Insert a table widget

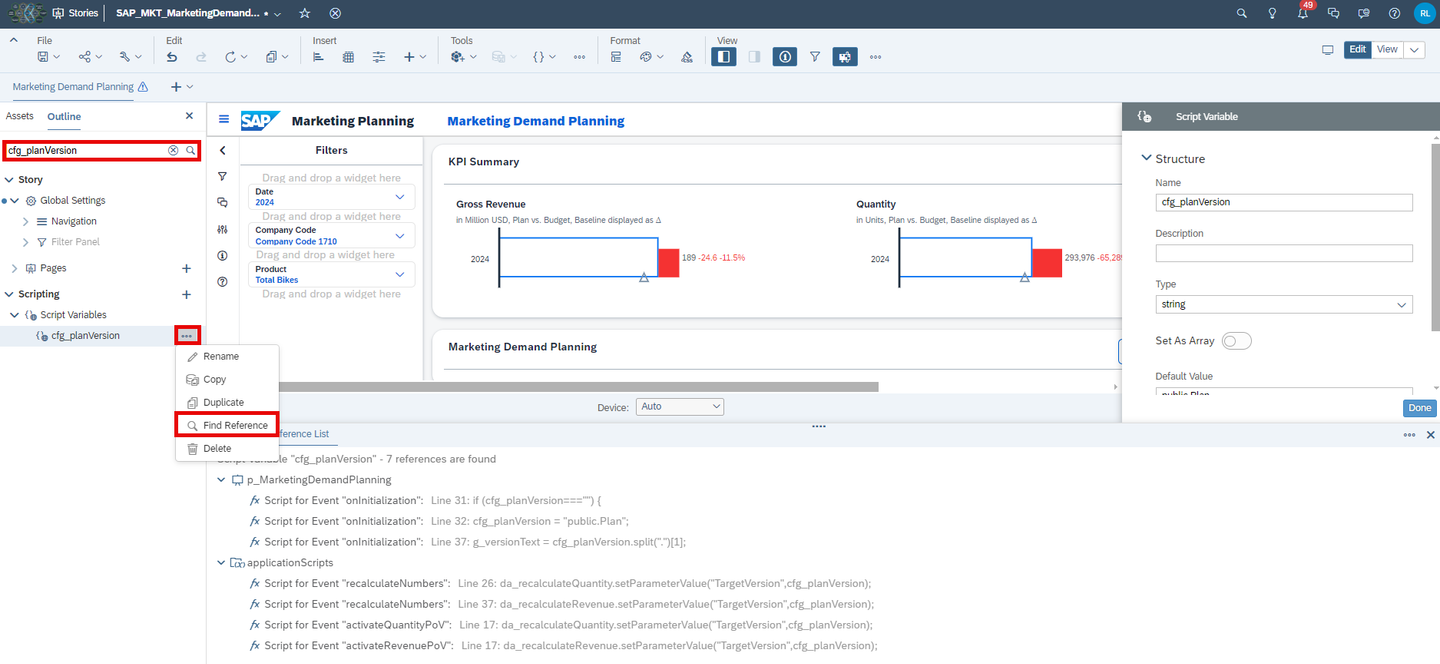[x=348, y=57]
